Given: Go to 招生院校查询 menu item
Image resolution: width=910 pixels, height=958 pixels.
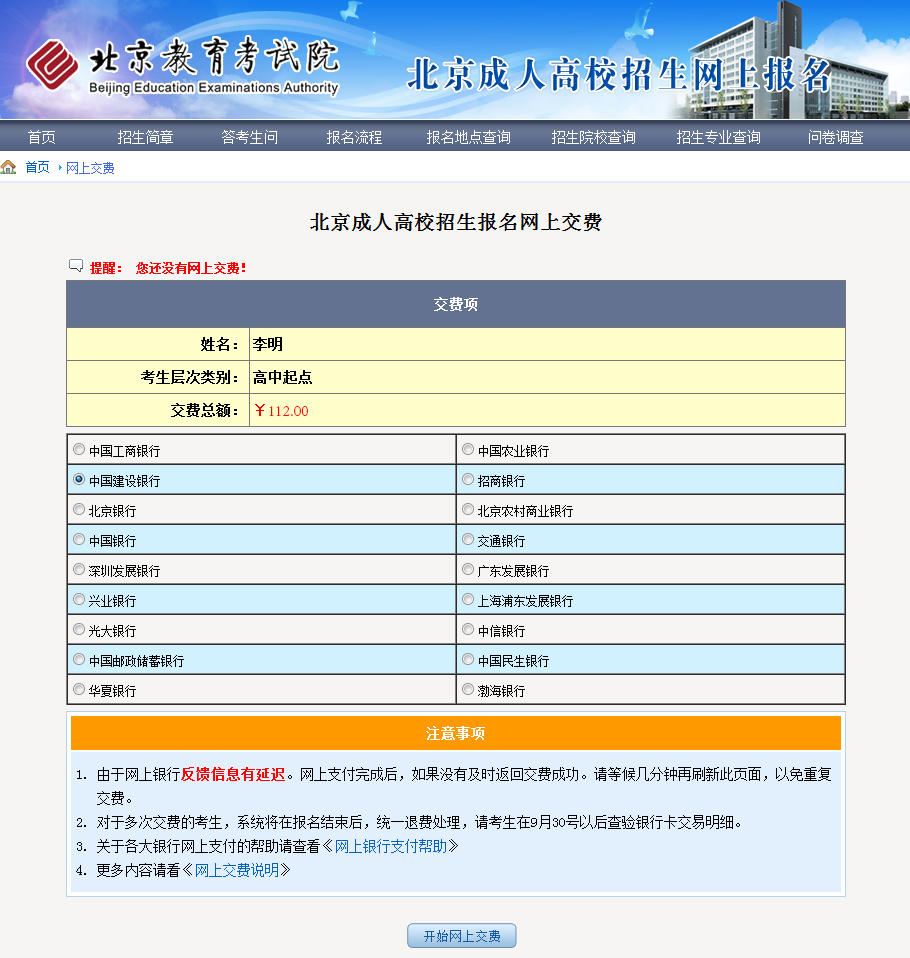Looking at the screenshot, I should (593, 137).
